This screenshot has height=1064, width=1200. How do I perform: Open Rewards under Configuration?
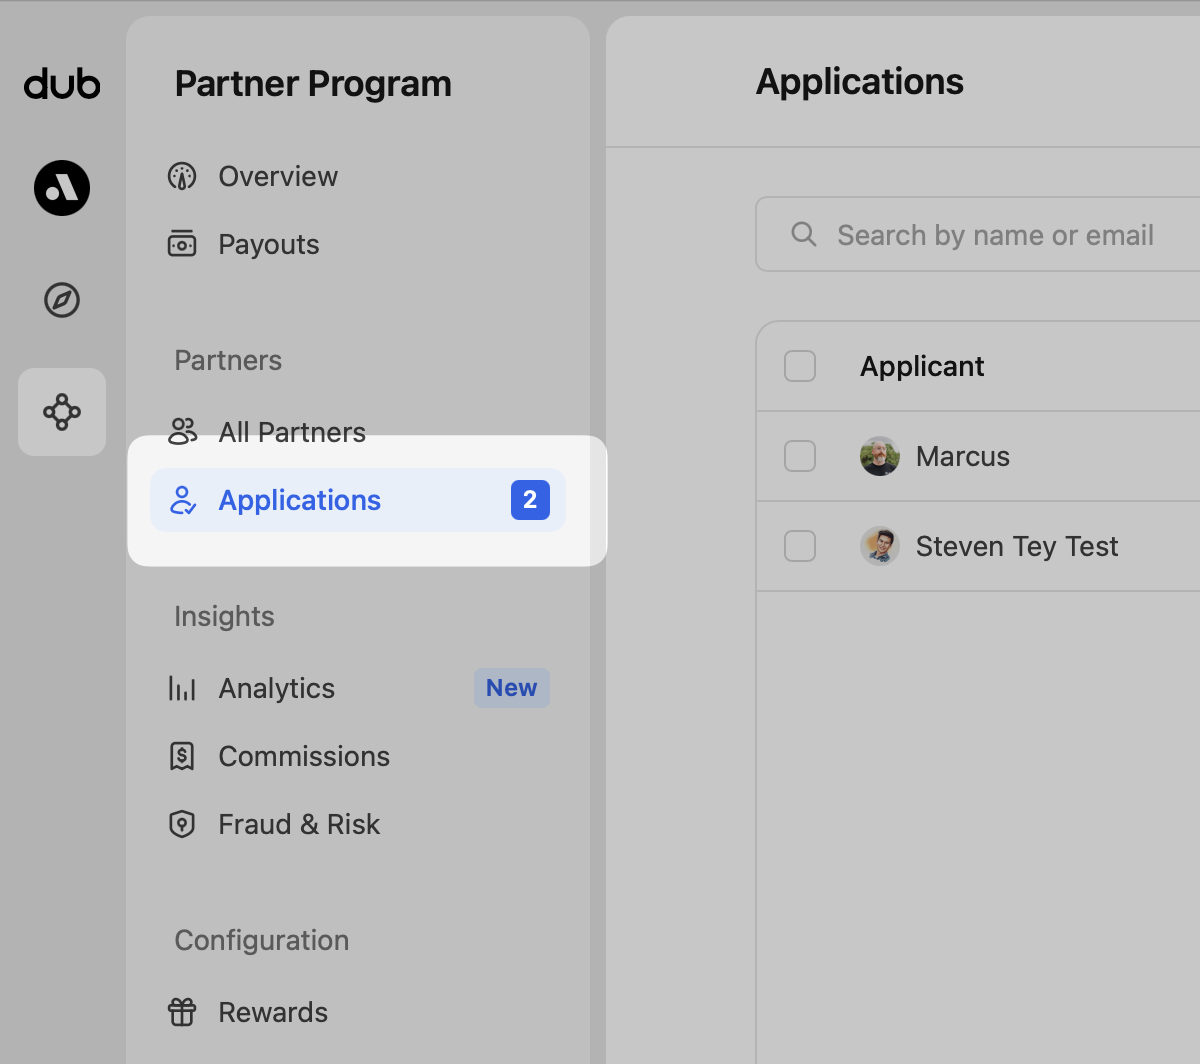click(358, 1012)
